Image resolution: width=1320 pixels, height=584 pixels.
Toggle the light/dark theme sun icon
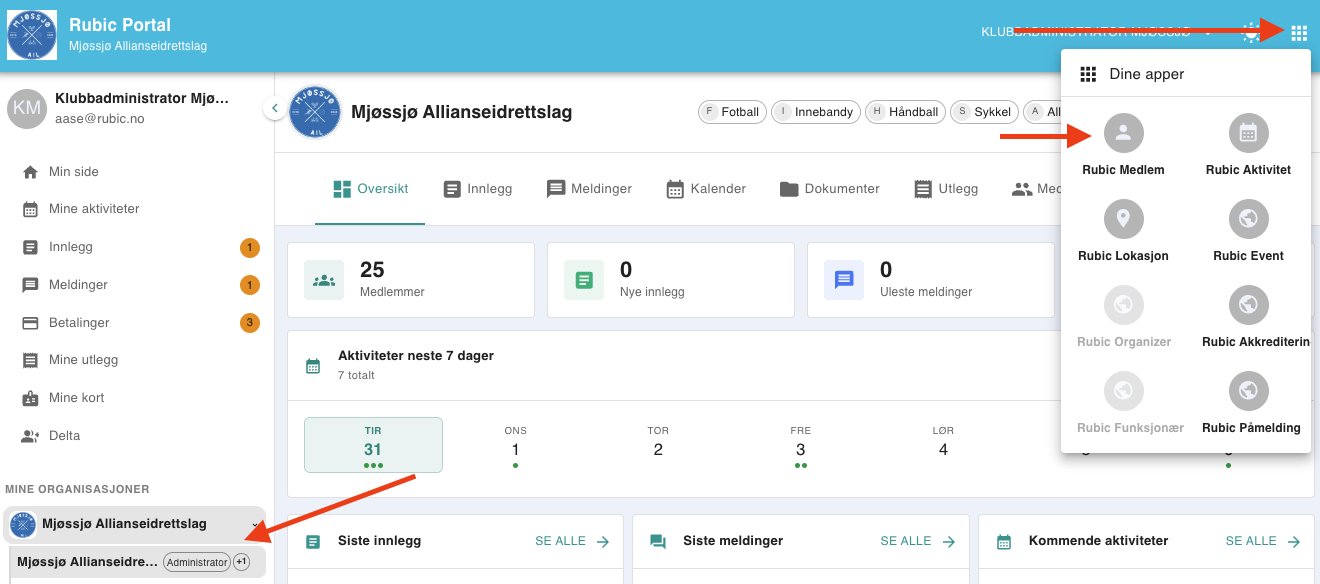pos(1251,33)
